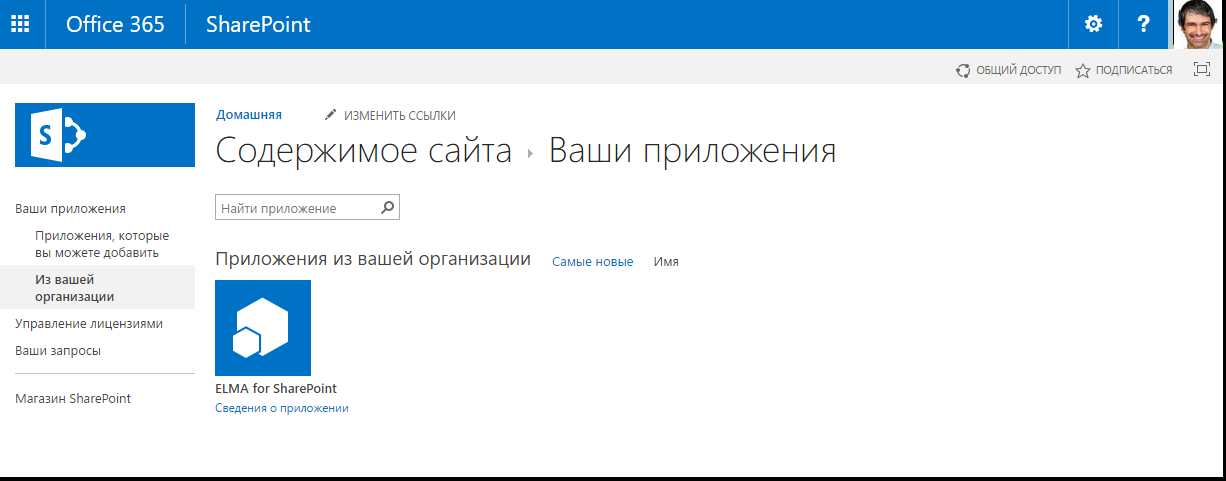Open the ELMA for SharePoint app tile
1226x481 pixels.
(x=263, y=328)
